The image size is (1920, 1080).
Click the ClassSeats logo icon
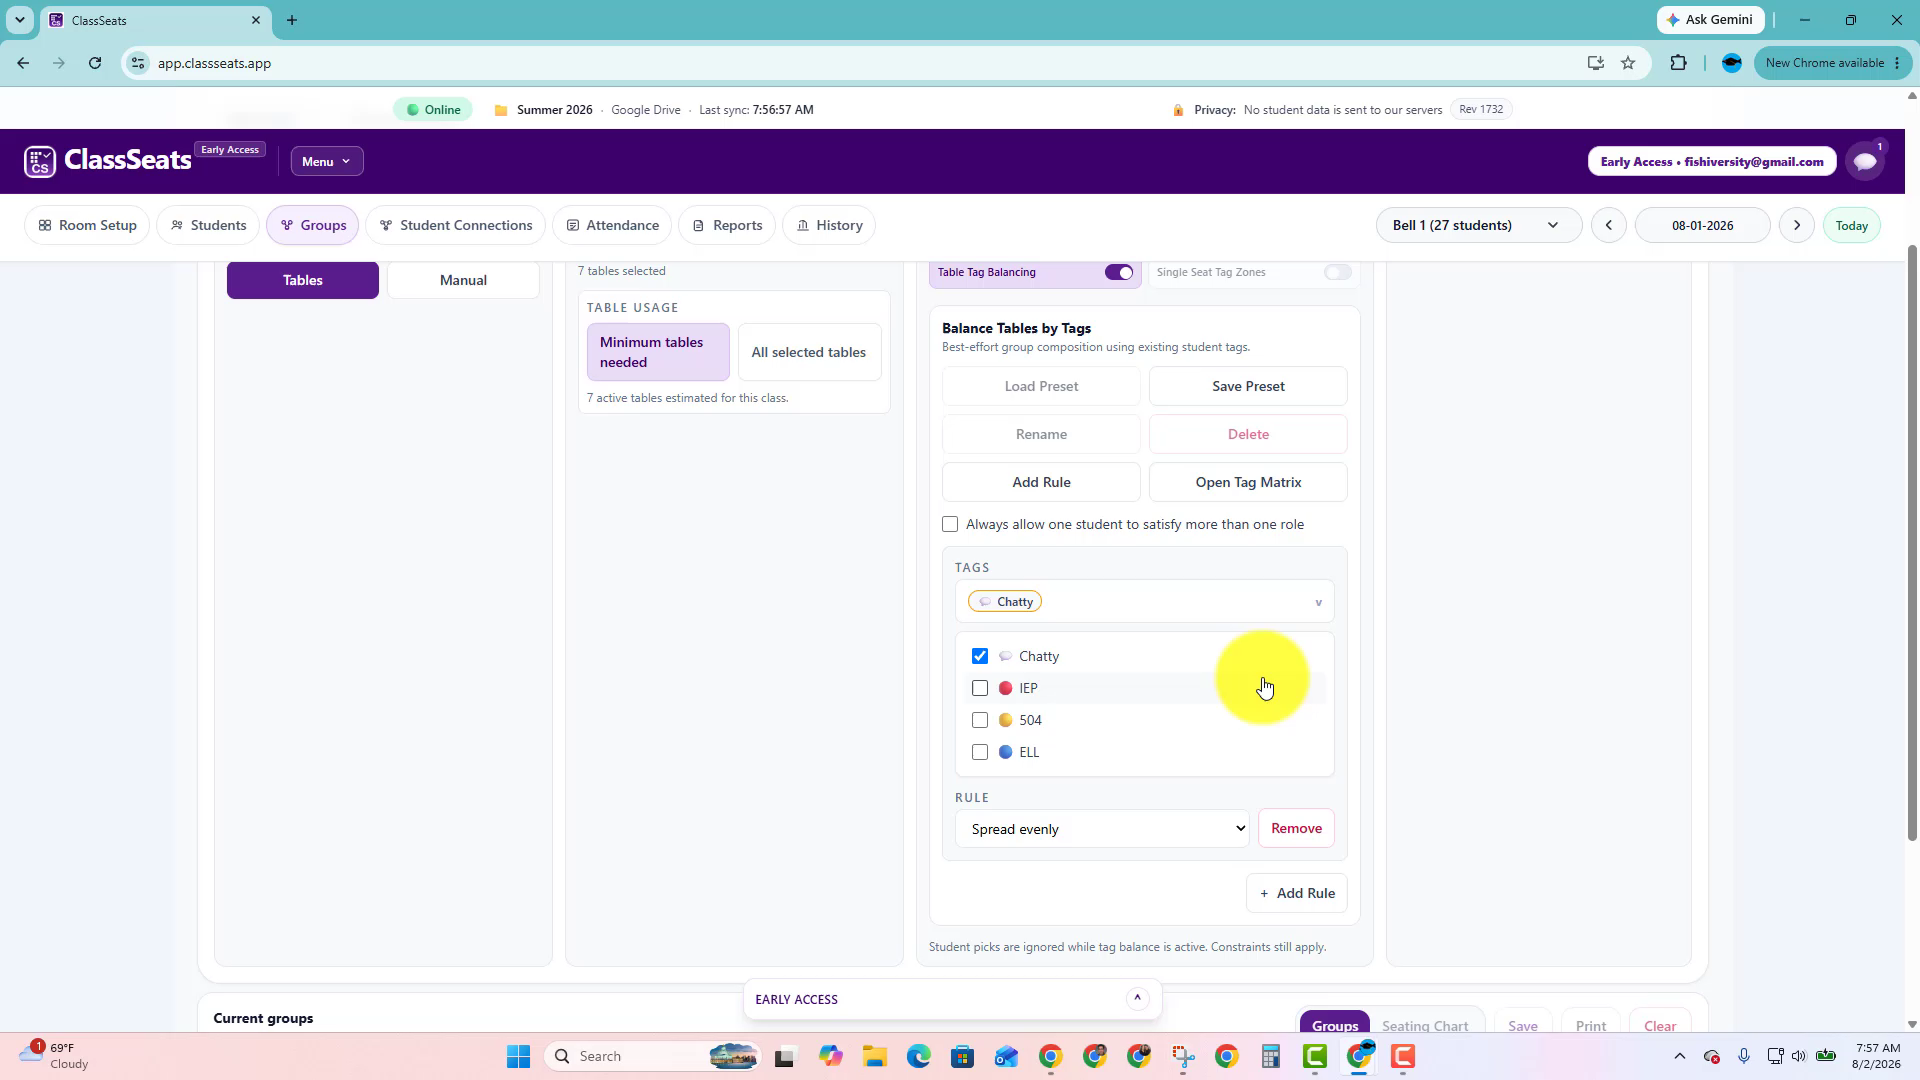point(40,161)
